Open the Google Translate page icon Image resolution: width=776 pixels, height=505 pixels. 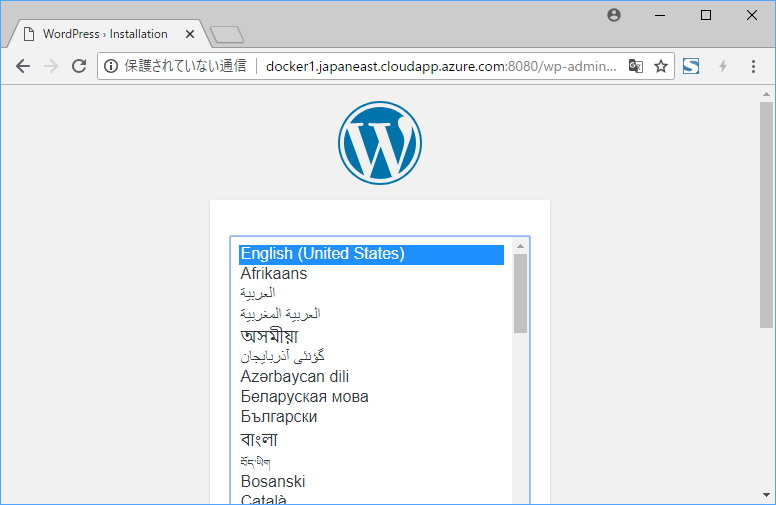click(635, 66)
